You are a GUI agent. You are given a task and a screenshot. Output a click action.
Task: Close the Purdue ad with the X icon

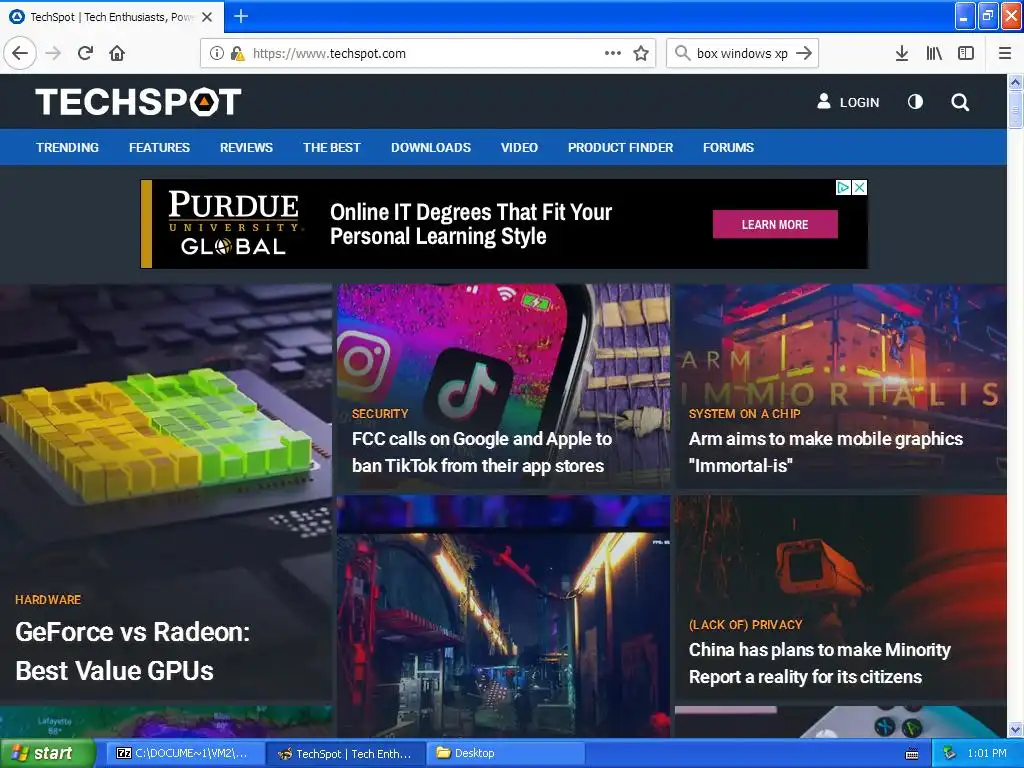860,187
